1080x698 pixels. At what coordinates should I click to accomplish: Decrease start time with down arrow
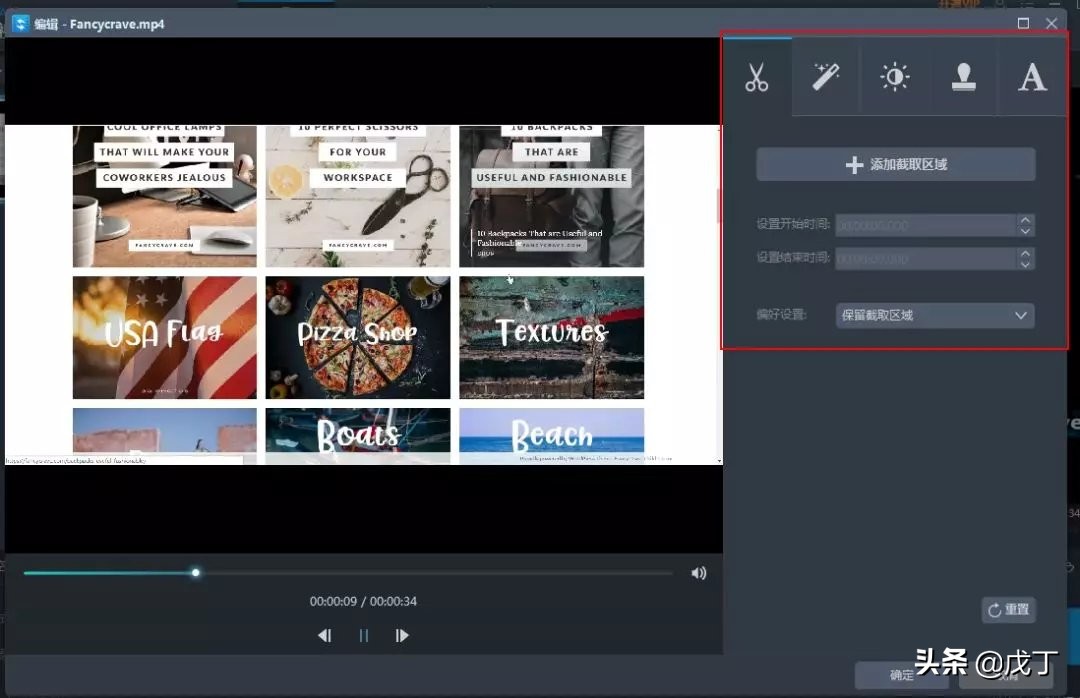tap(1026, 232)
